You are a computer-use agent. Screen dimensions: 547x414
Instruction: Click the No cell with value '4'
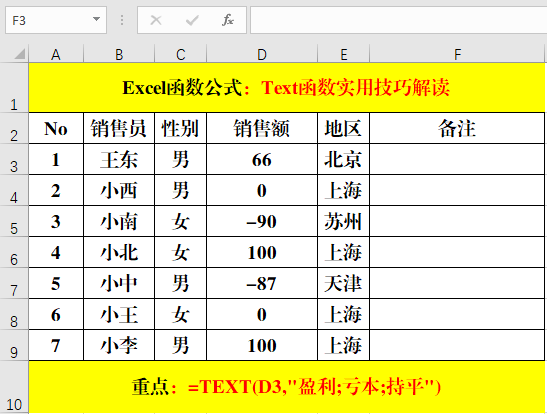56,252
